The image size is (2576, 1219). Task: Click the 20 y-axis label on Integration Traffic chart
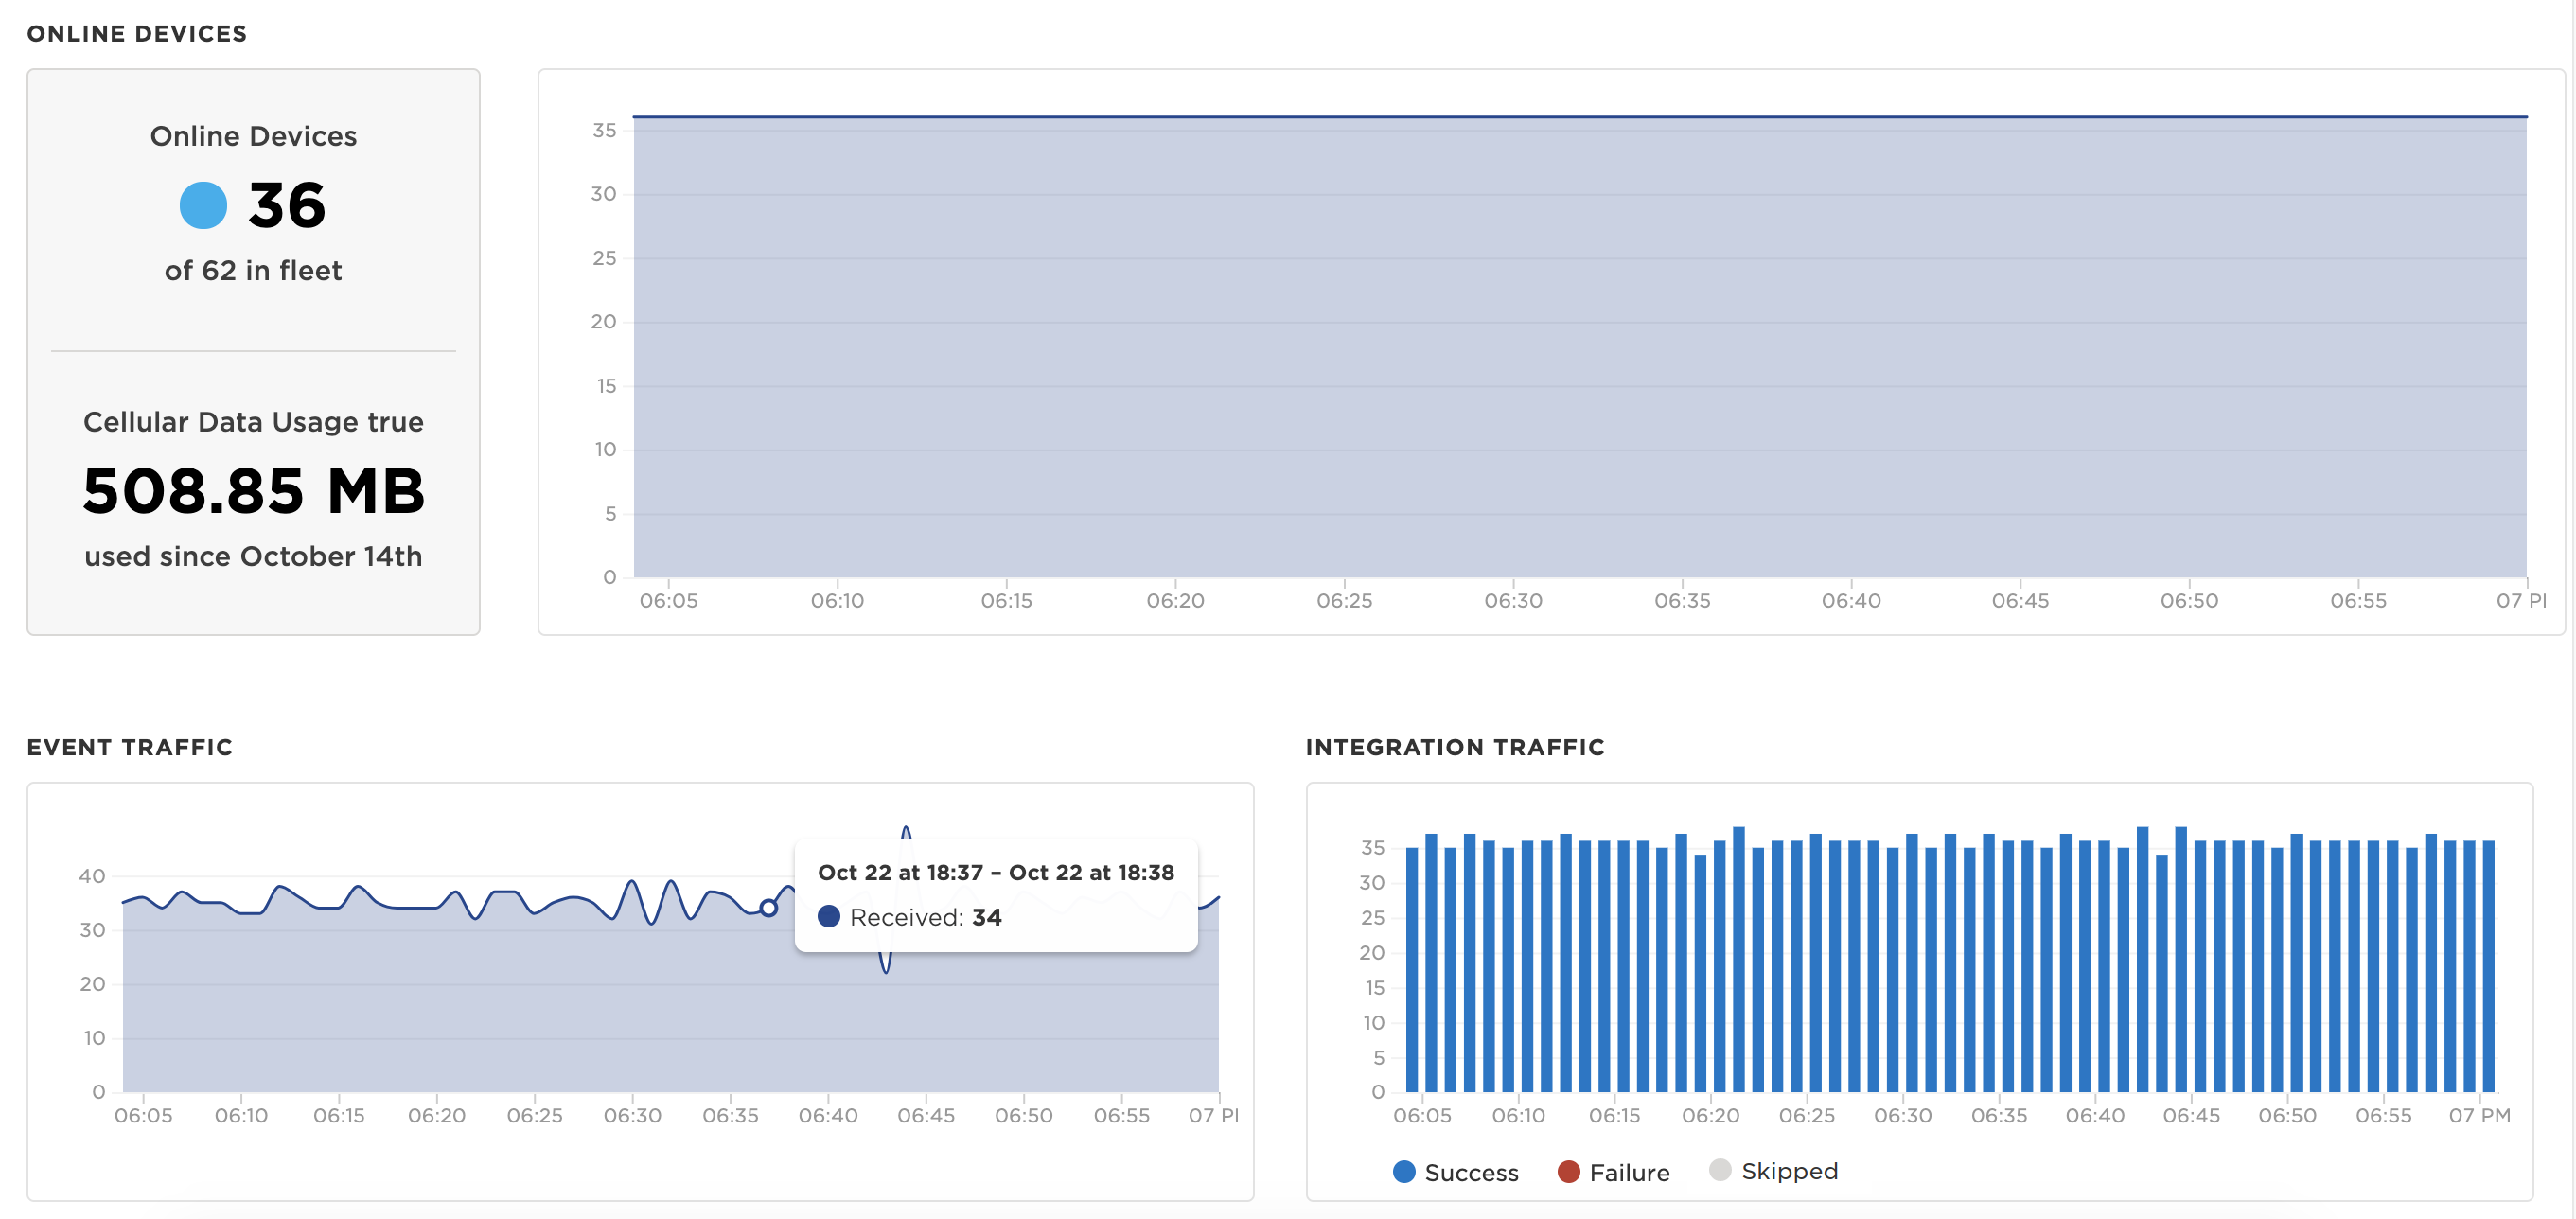pyautogui.click(x=1372, y=953)
